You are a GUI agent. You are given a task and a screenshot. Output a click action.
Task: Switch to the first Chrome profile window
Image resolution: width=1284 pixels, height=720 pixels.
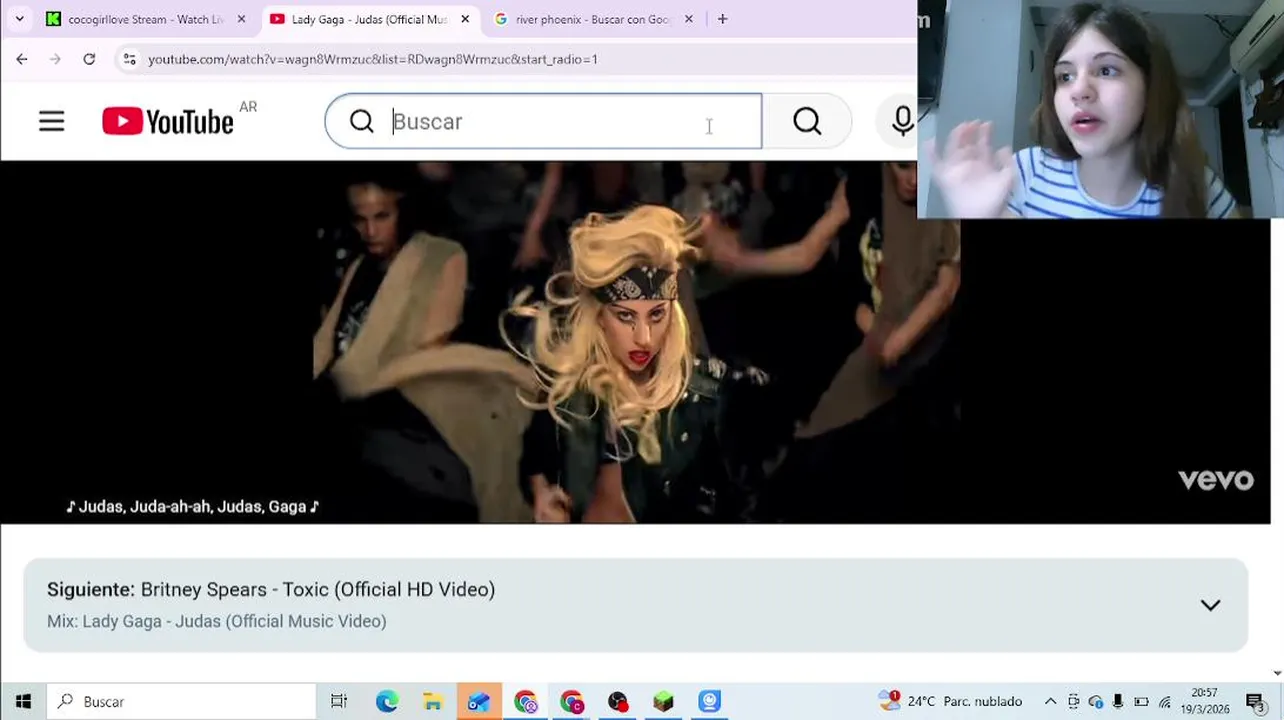[x=525, y=701]
